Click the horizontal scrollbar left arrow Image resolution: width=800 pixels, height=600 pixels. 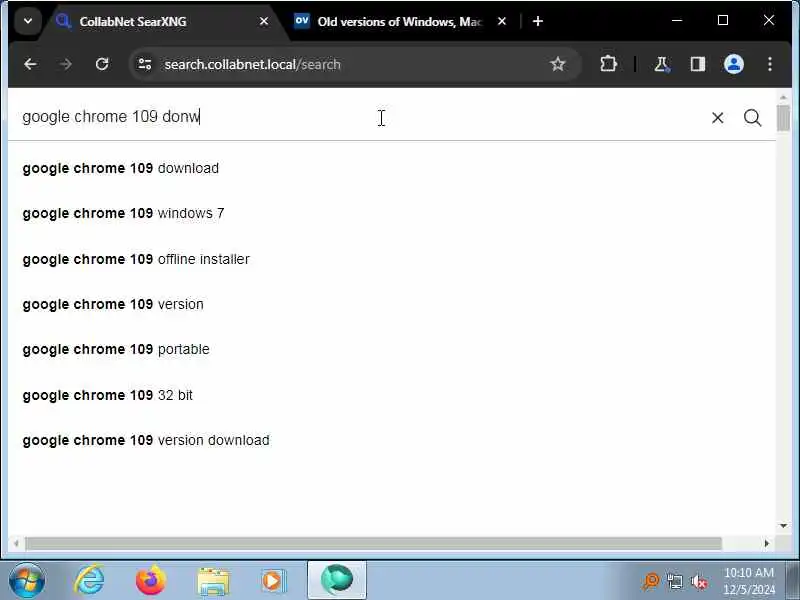[16, 544]
